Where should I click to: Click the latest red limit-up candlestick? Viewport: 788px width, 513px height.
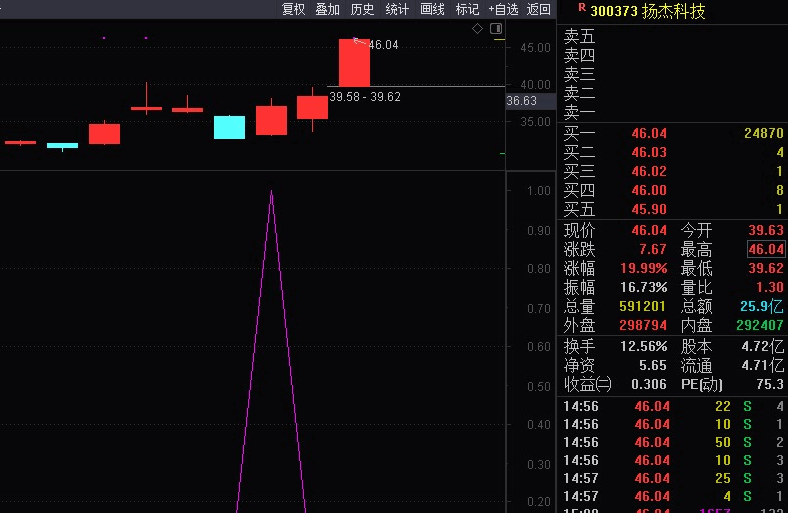tap(354, 63)
